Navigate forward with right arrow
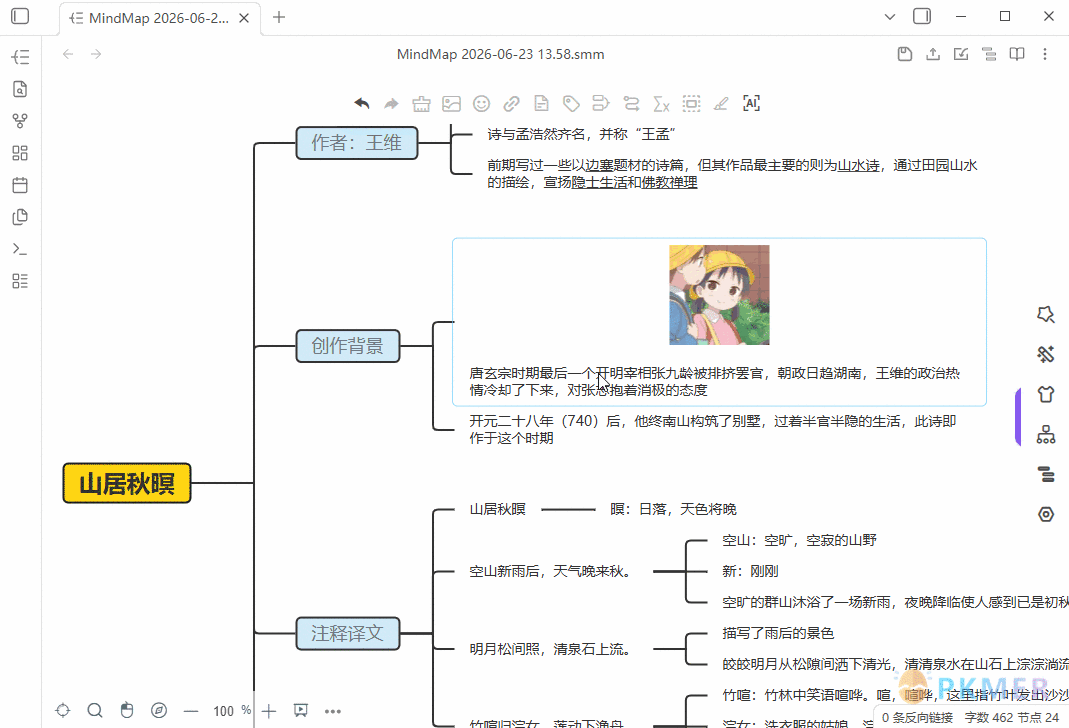This screenshot has width=1069, height=728. tap(96, 54)
